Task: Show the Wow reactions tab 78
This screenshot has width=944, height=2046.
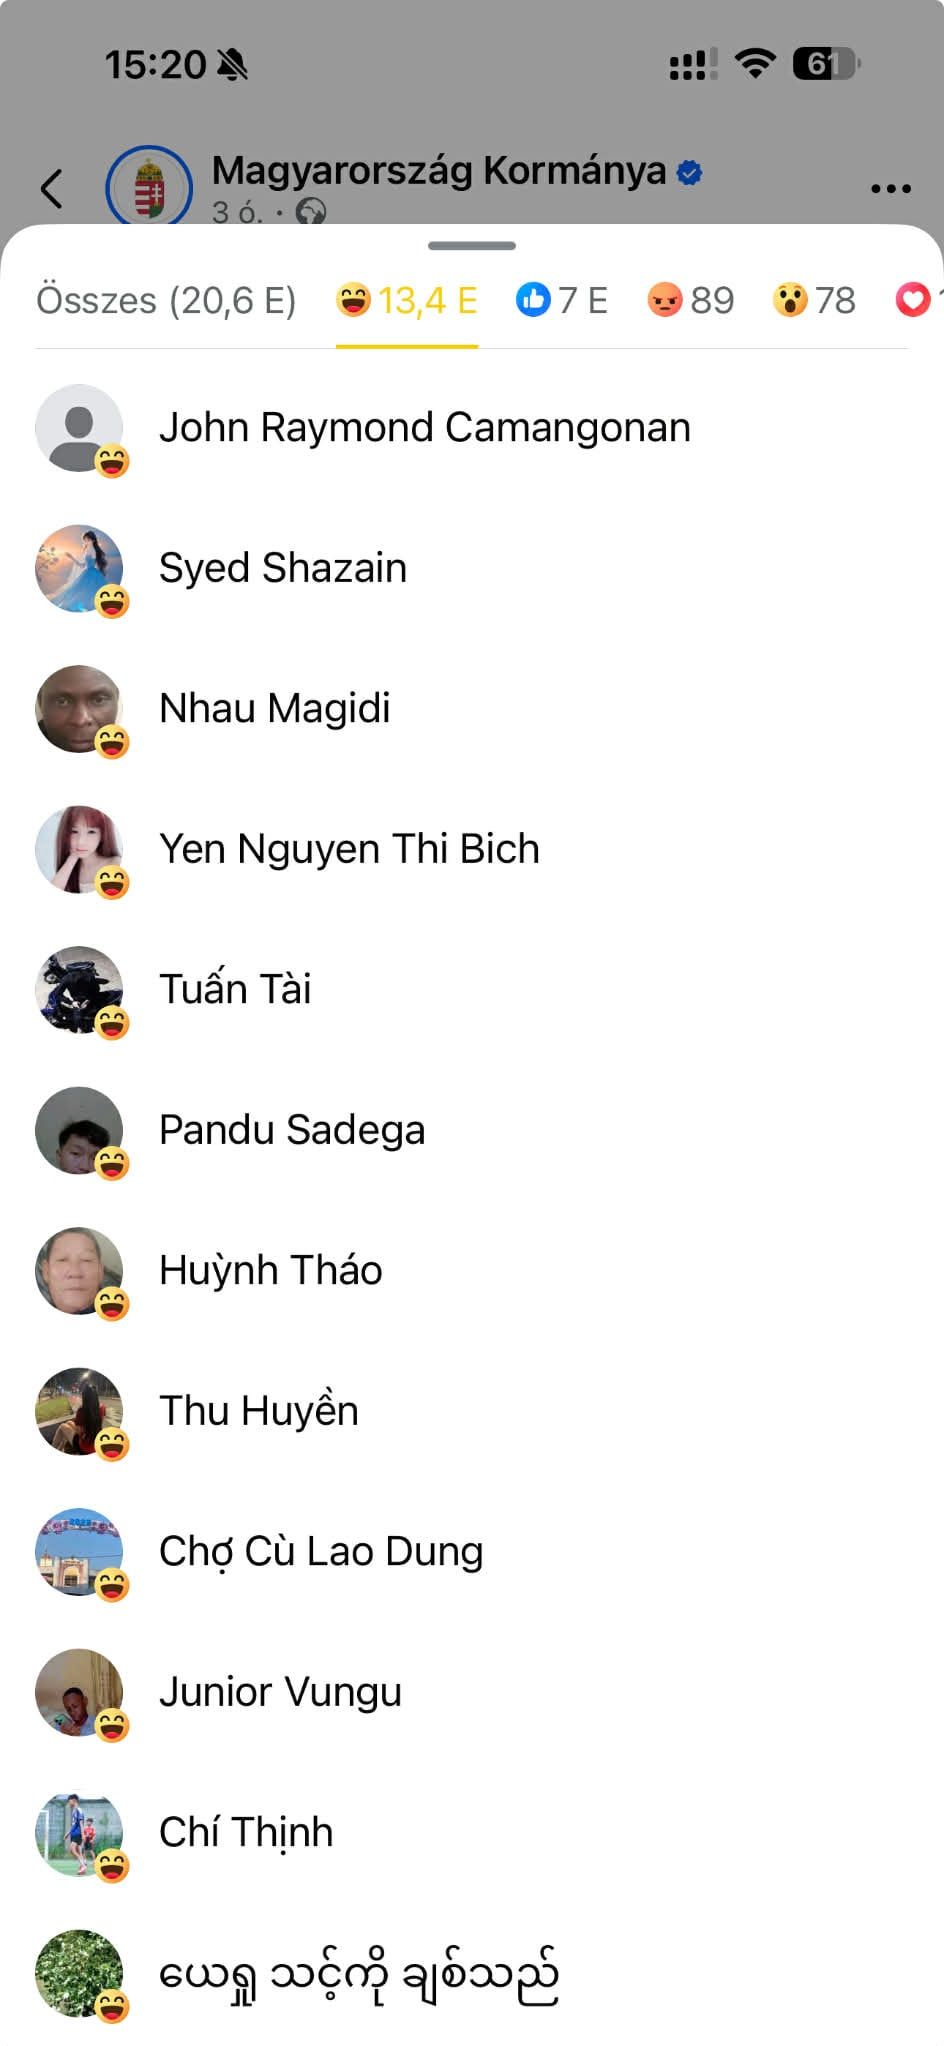Action: click(x=814, y=300)
